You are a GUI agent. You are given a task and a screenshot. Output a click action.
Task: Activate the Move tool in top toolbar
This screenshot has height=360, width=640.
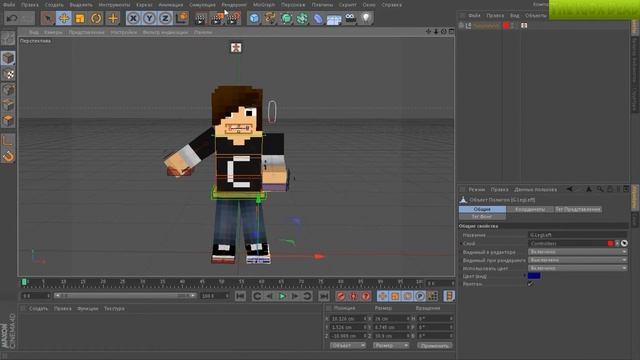pyautogui.click(x=64, y=18)
